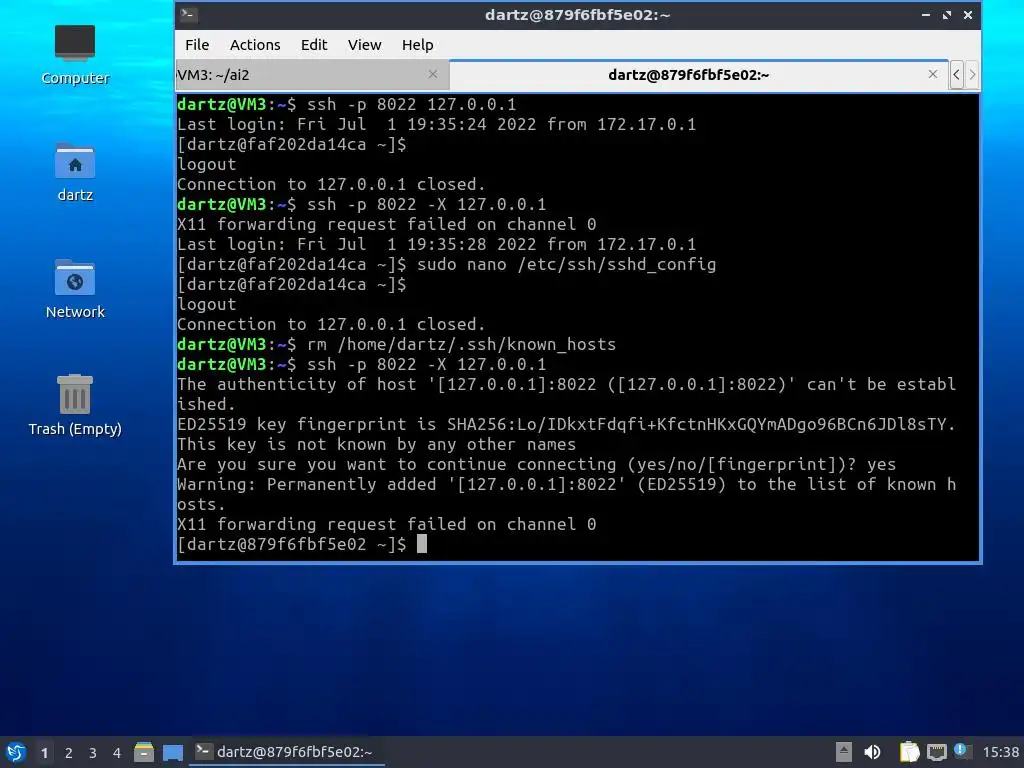Click the first 'Connection to 127.0.0.1 closed.' line
Viewport: 1024px width, 768px height.
click(x=331, y=184)
